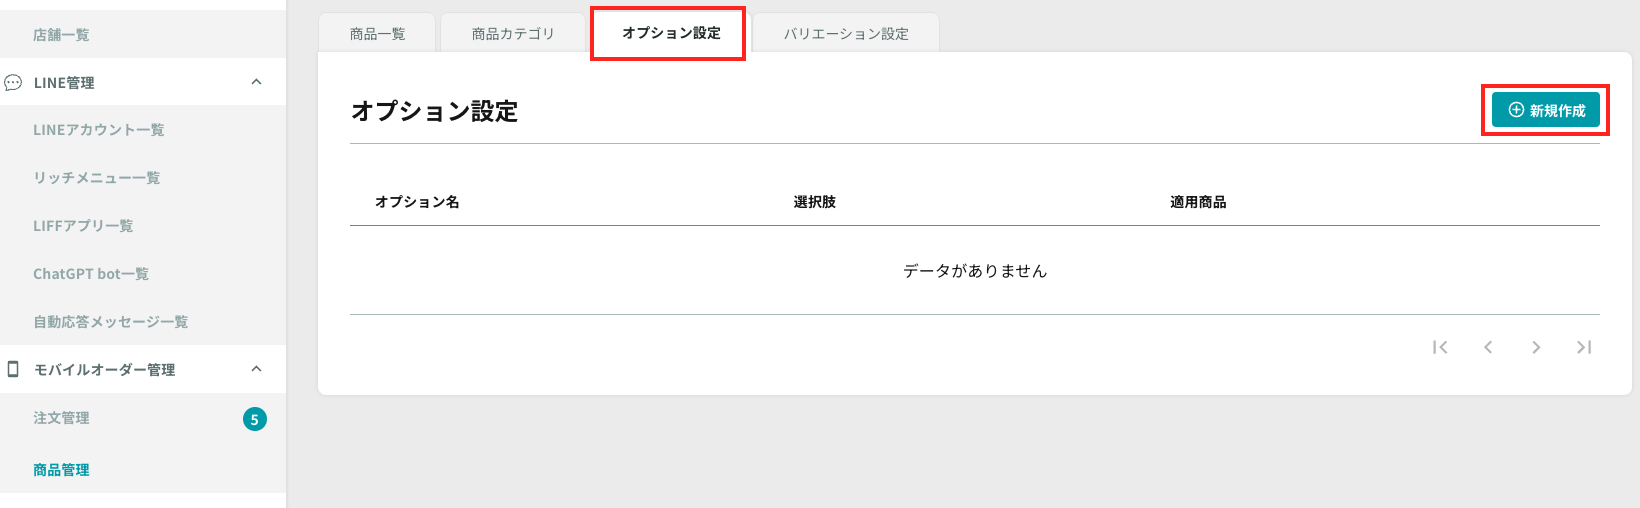Switch to the 商品一覧 tab

377,33
